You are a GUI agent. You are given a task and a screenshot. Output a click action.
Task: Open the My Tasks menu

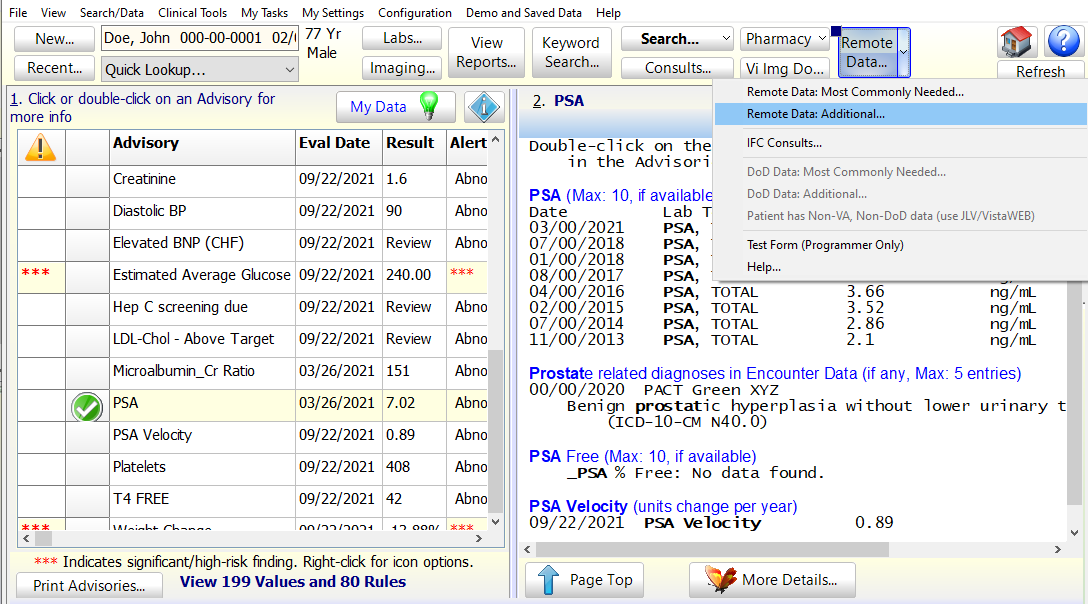[264, 12]
